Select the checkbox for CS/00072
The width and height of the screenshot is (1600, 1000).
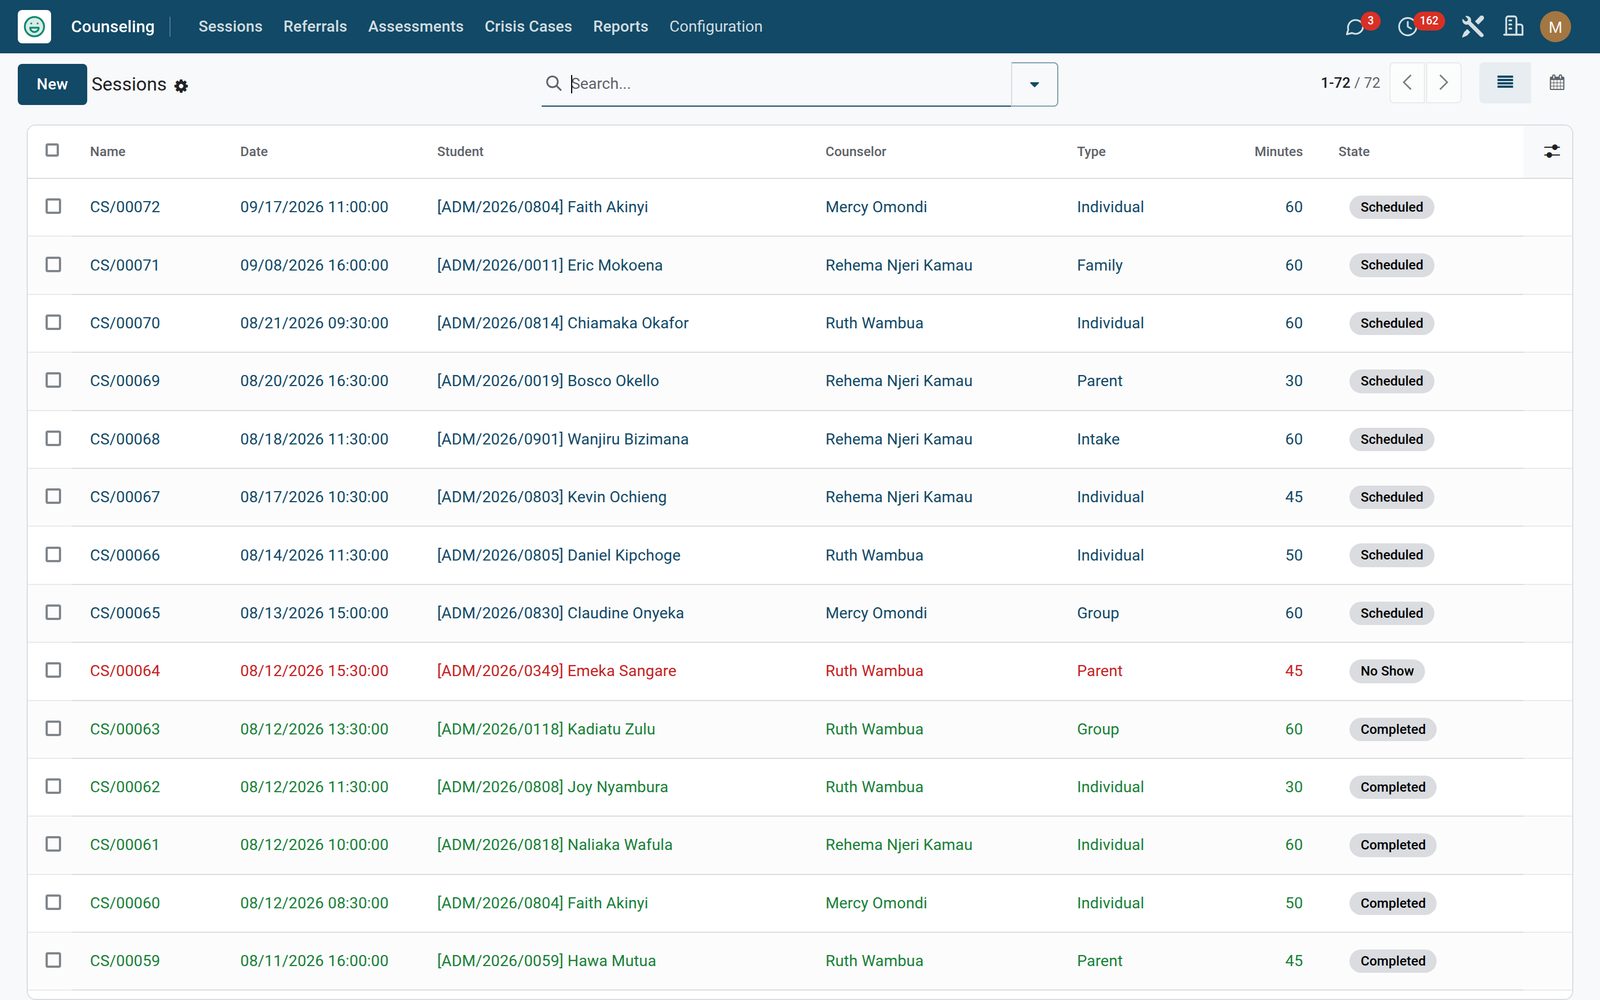pos(53,206)
